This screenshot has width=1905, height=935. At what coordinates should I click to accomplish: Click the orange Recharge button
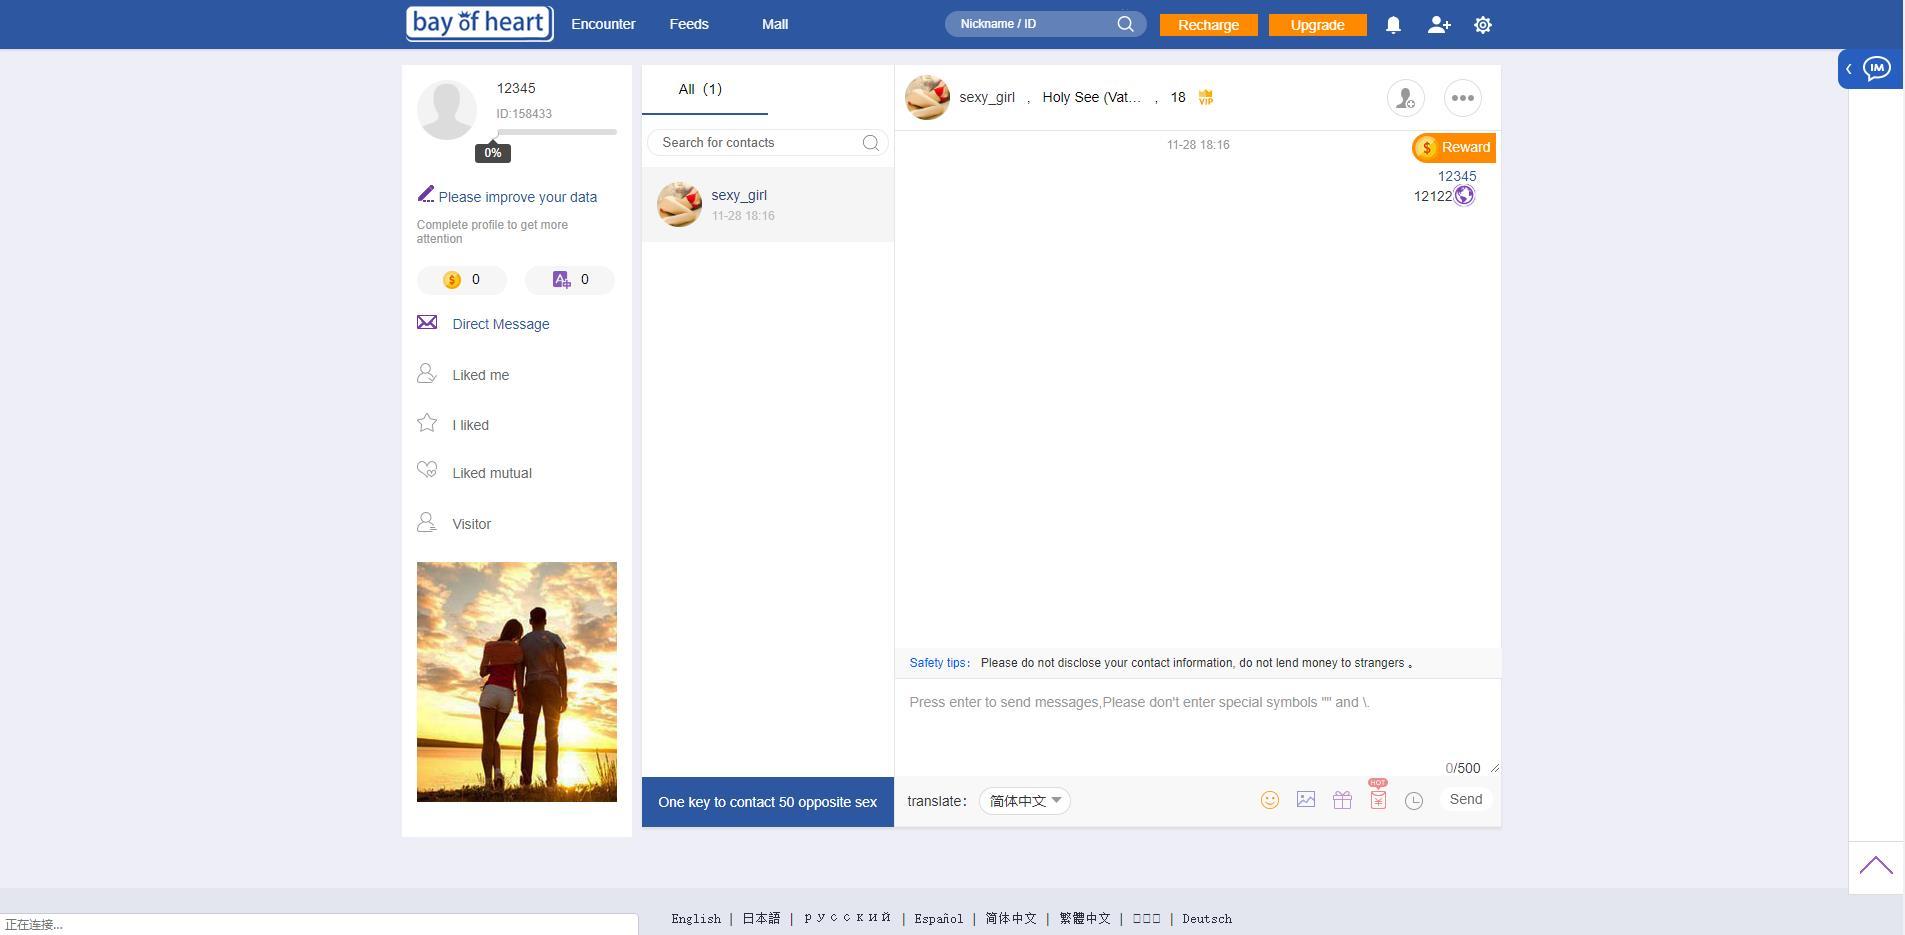click(x=1208, y=25)
